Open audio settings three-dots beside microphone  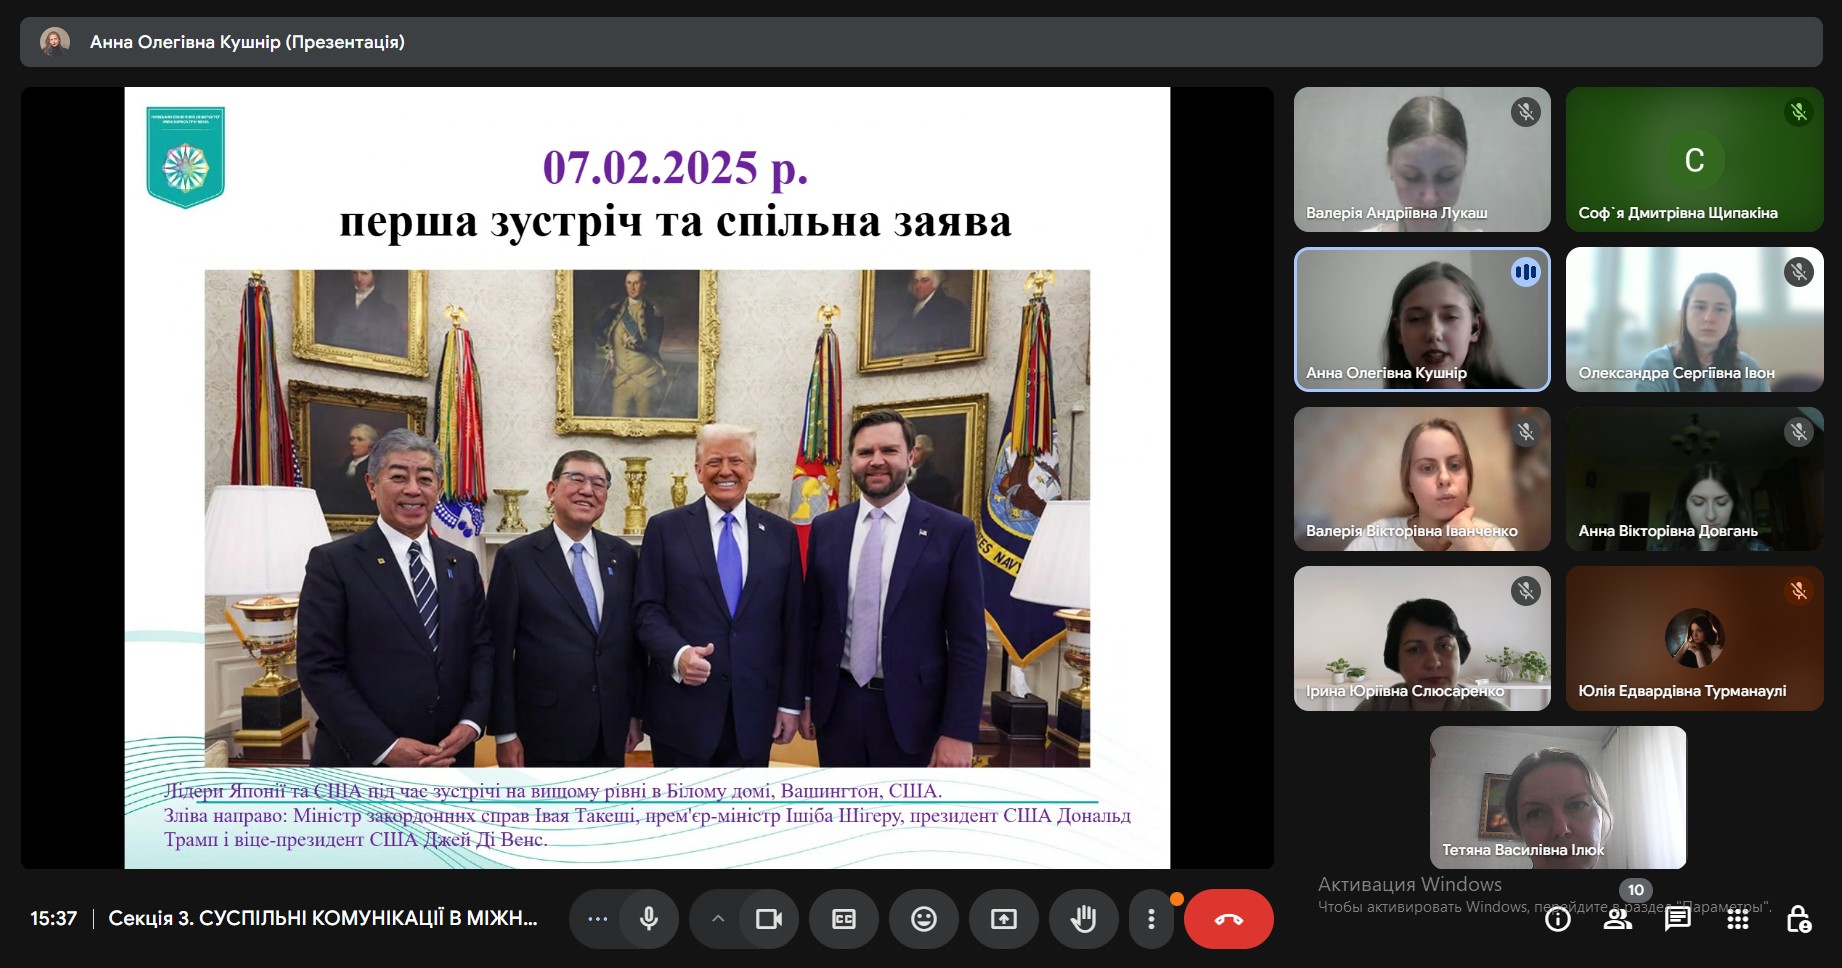[x=598, y=919]
